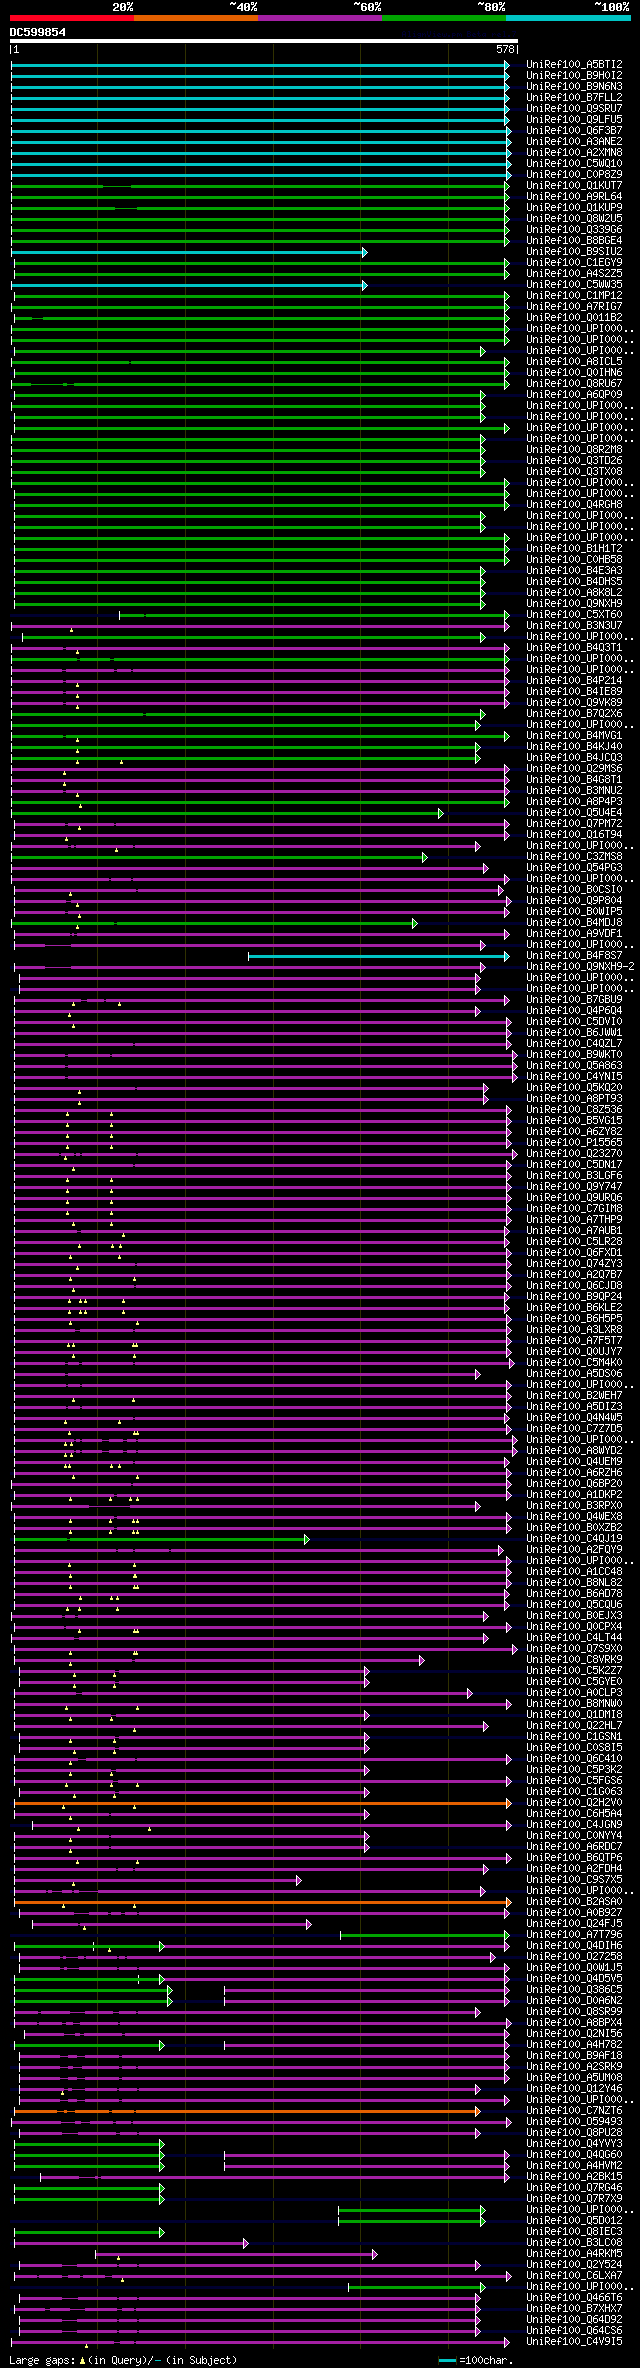This screenshot has height=2368, width=640.
Task: Open hit UniRef100_B4F8S7
Action: [574, 955]
